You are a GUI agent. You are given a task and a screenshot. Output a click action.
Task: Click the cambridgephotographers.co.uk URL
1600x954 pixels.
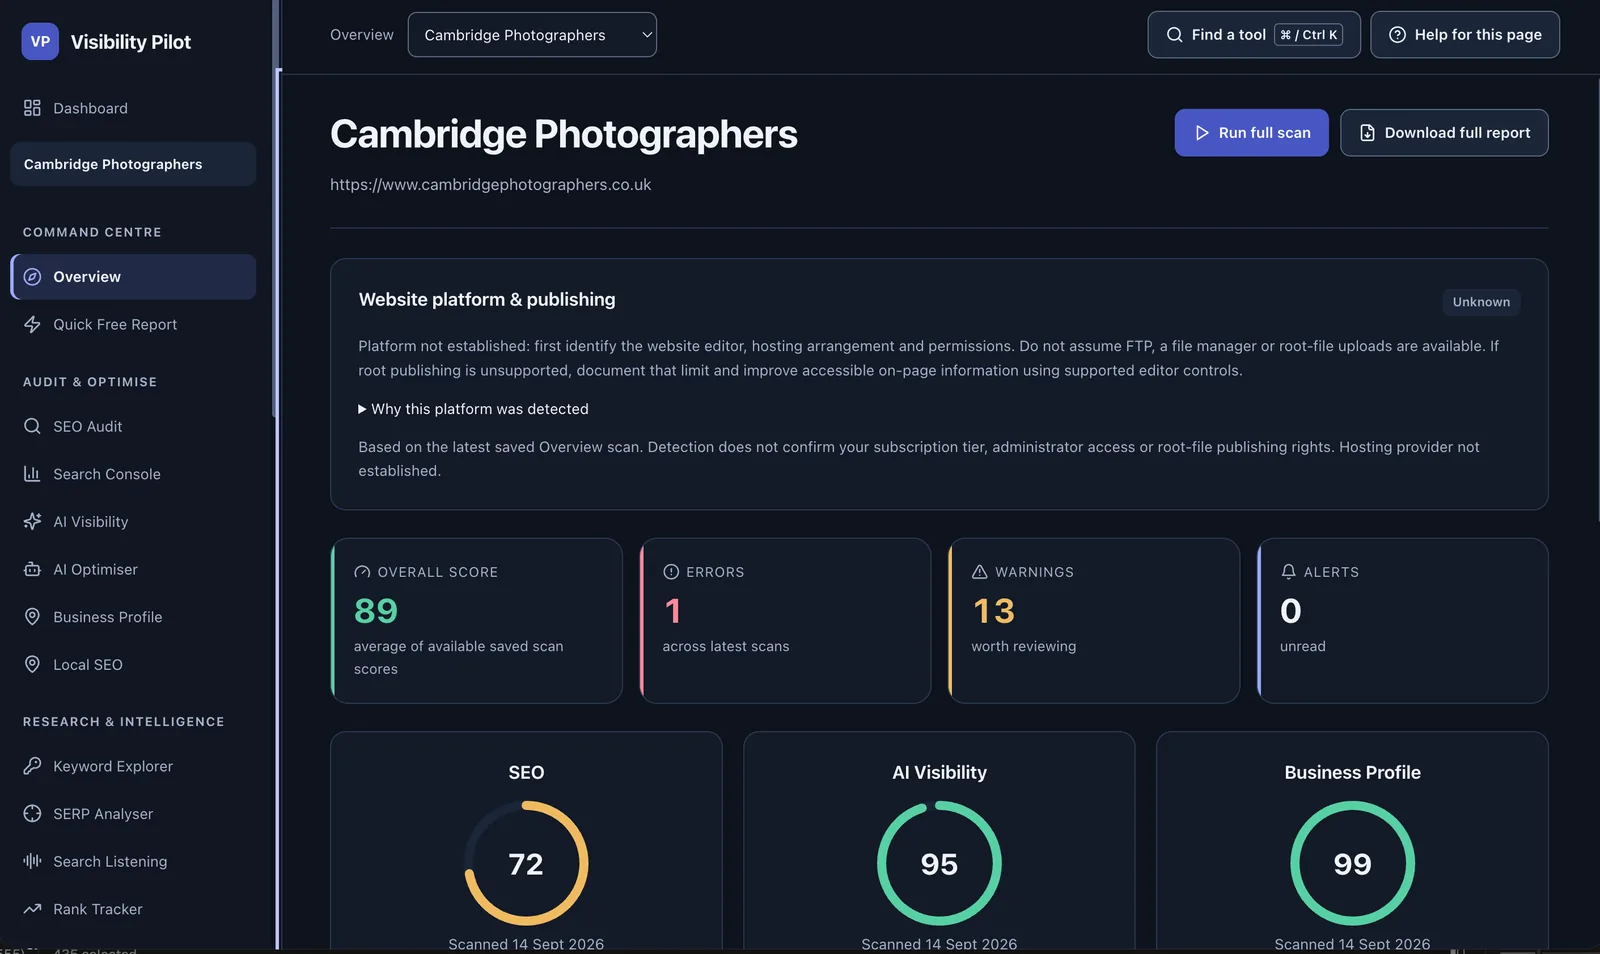pos(491,185)
